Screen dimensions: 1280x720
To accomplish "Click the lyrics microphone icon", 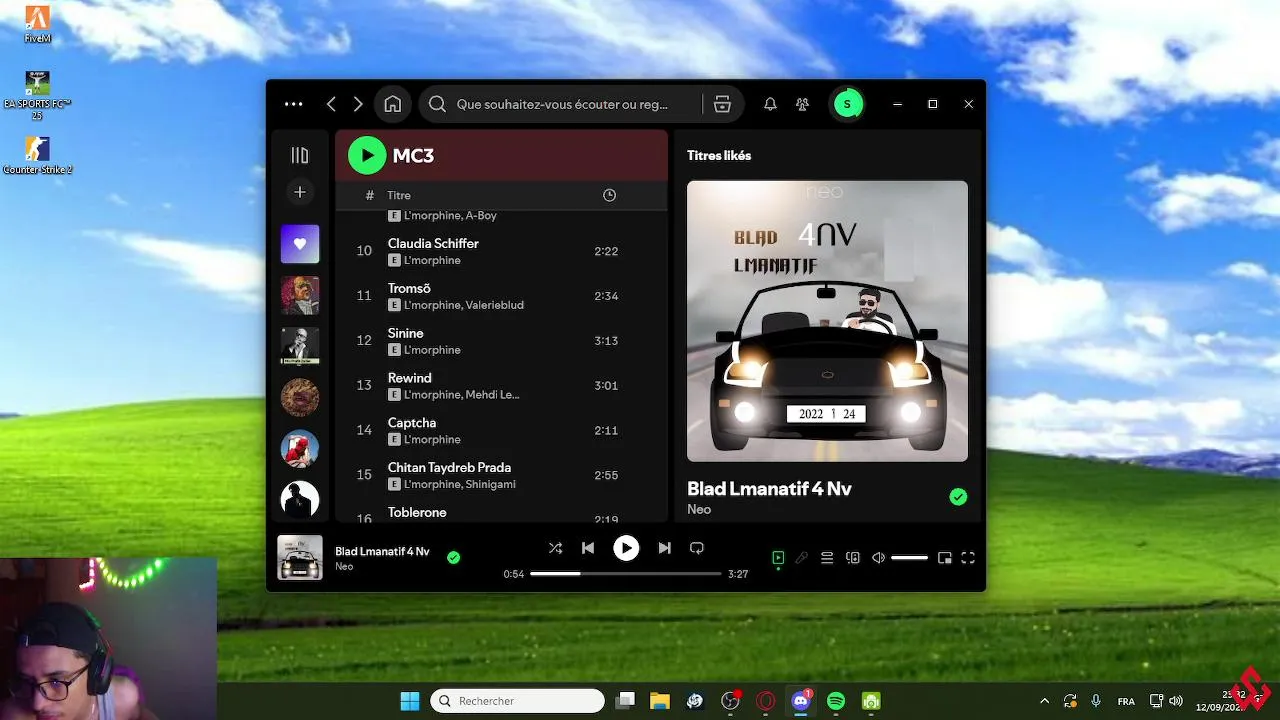I will (801, 558).
